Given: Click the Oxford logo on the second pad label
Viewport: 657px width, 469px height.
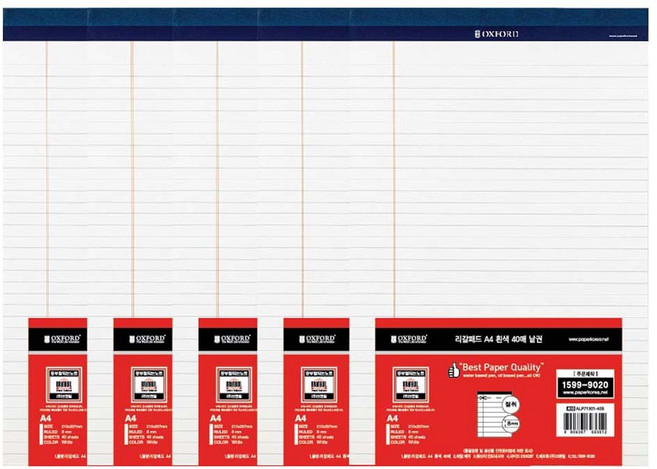Looking at the screenshot, I should coord(147,339).
